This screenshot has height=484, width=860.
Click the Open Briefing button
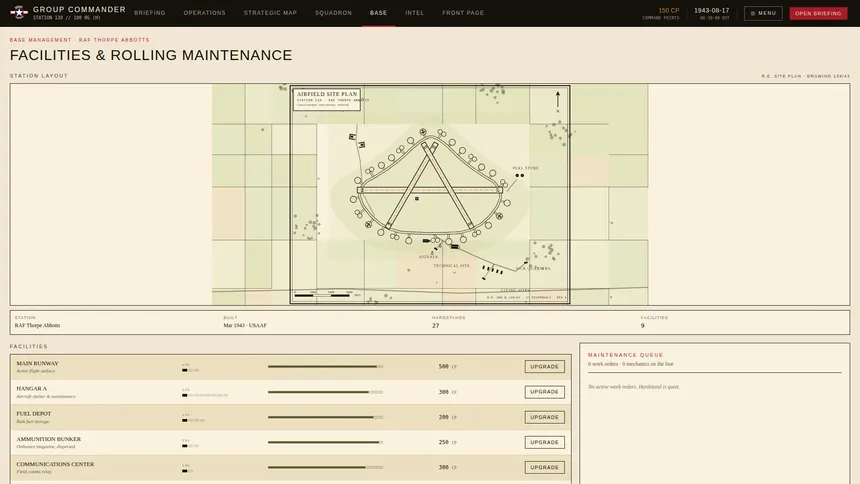818,13
